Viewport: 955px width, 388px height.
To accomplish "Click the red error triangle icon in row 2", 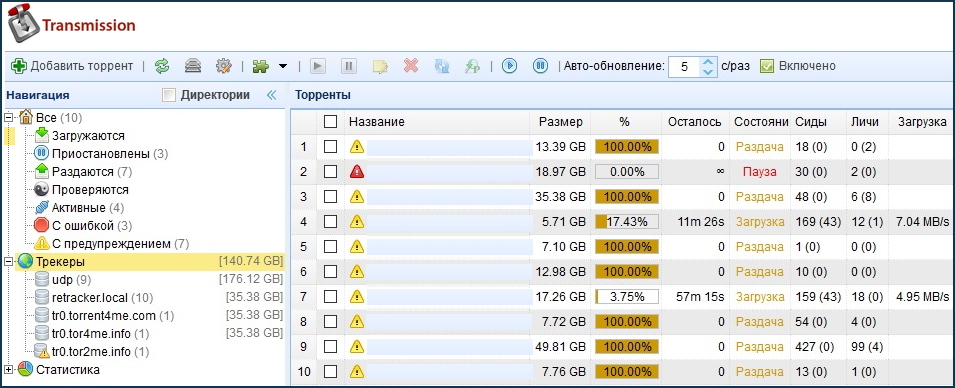I will pos(357,172).
